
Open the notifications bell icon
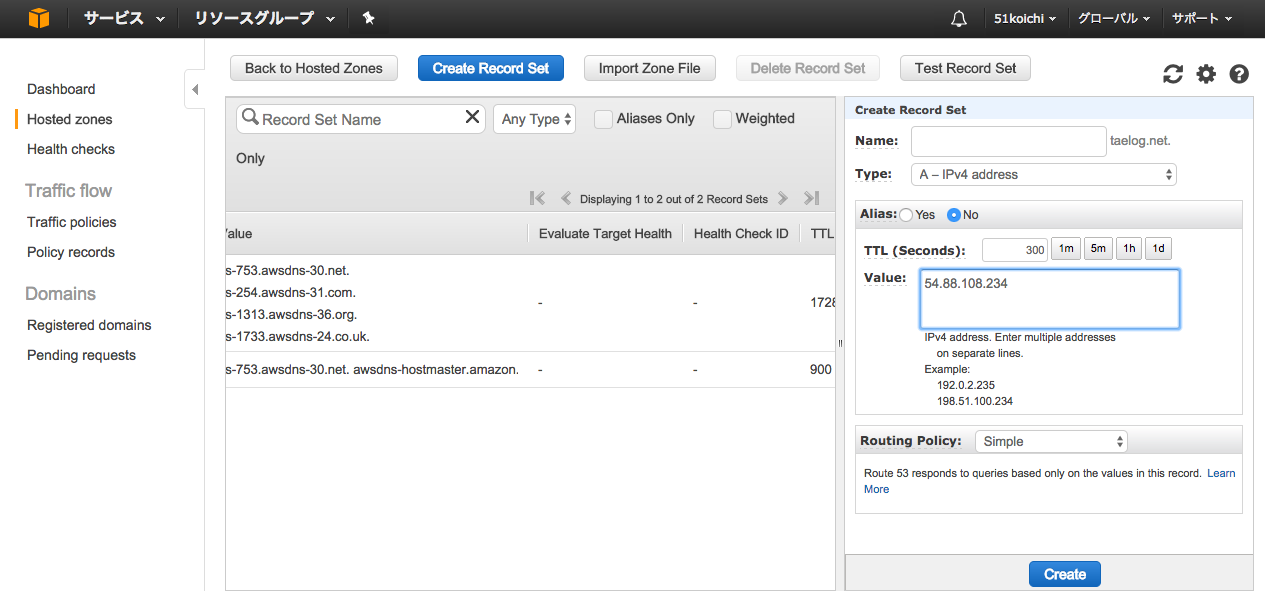tap(959, 19)
